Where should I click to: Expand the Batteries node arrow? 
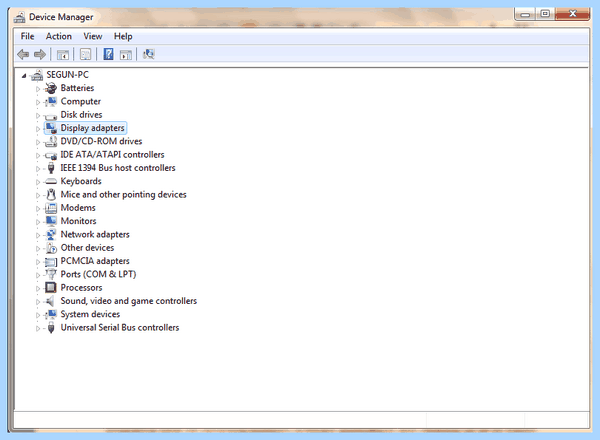[x=38, y=89]
